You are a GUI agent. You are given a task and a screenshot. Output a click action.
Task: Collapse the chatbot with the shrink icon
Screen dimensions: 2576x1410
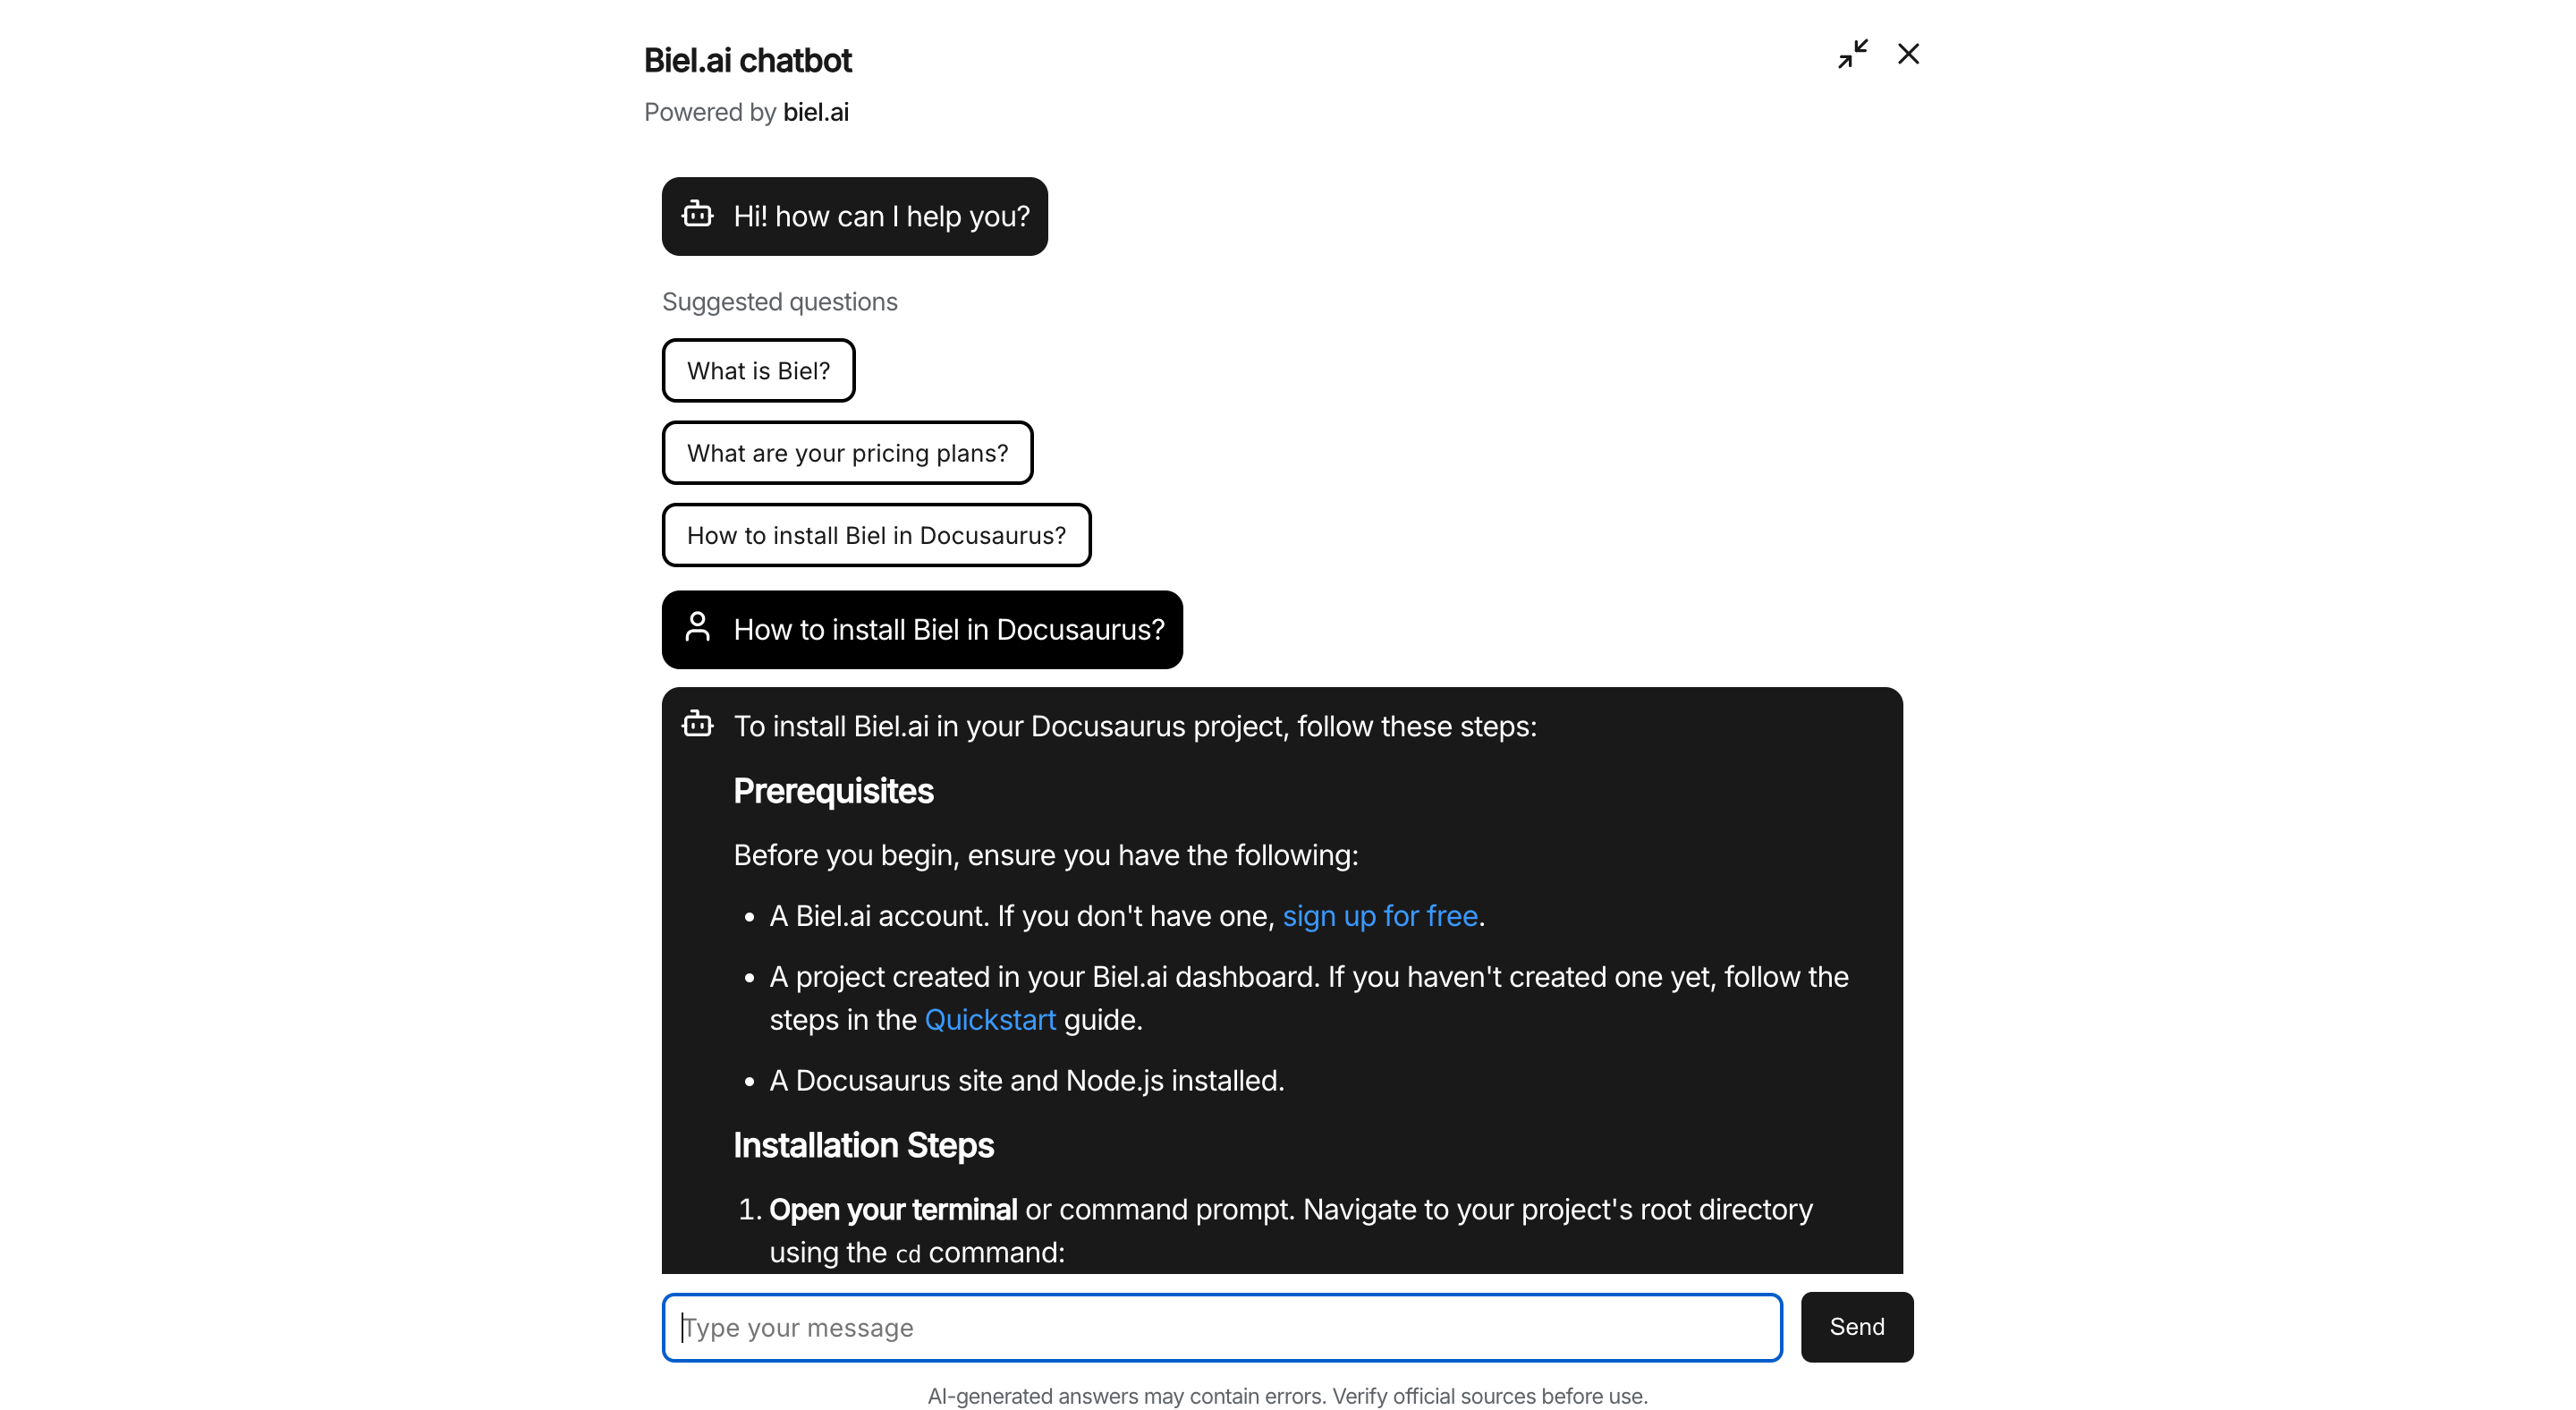tap(1852, 54)
